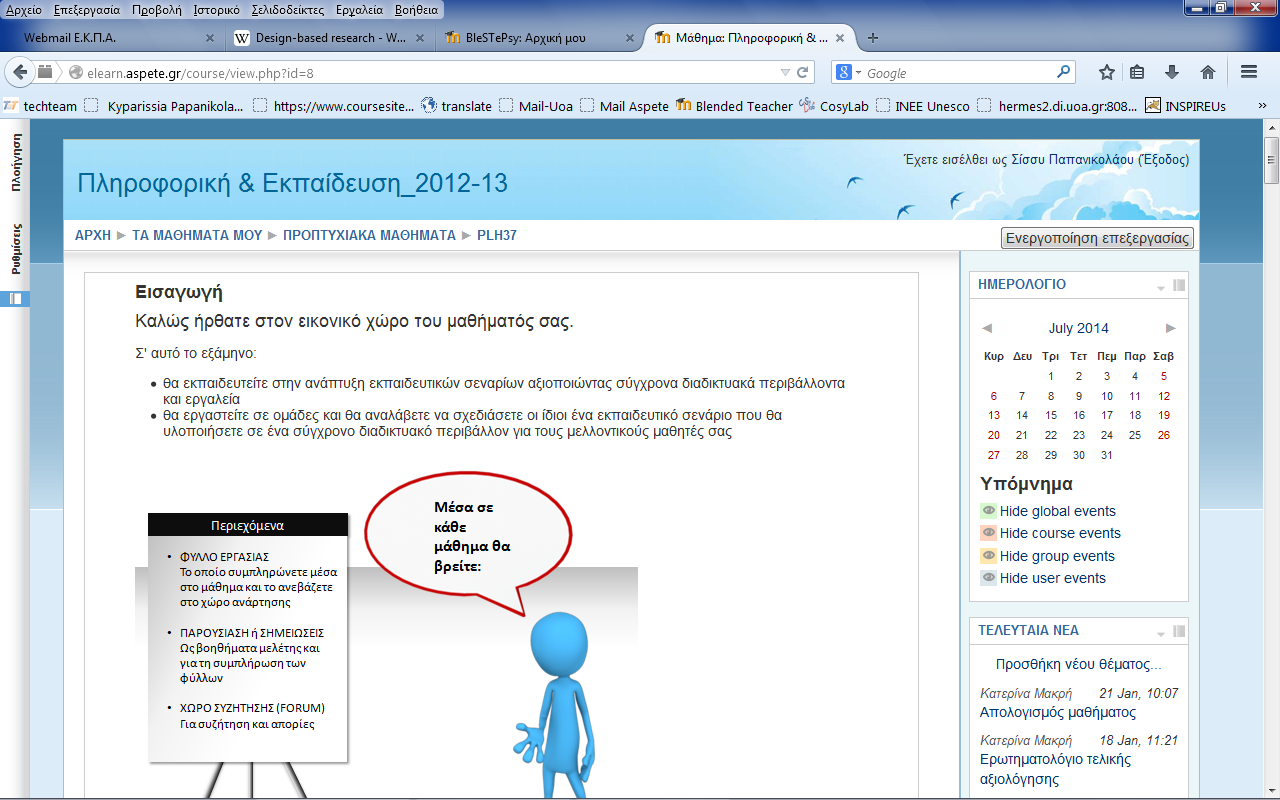Click the bookmark star icon
The image size is (1280, 800).
coord(1107,72)
